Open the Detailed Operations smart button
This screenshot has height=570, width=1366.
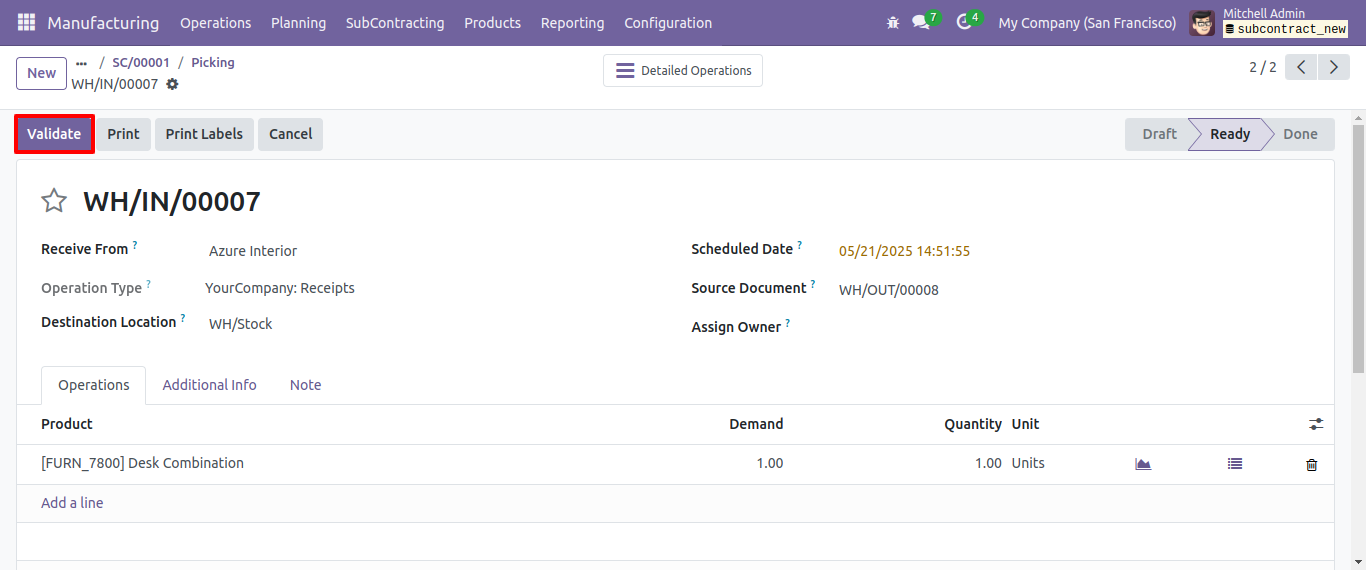pyautogui.click(x=683, y=71)
